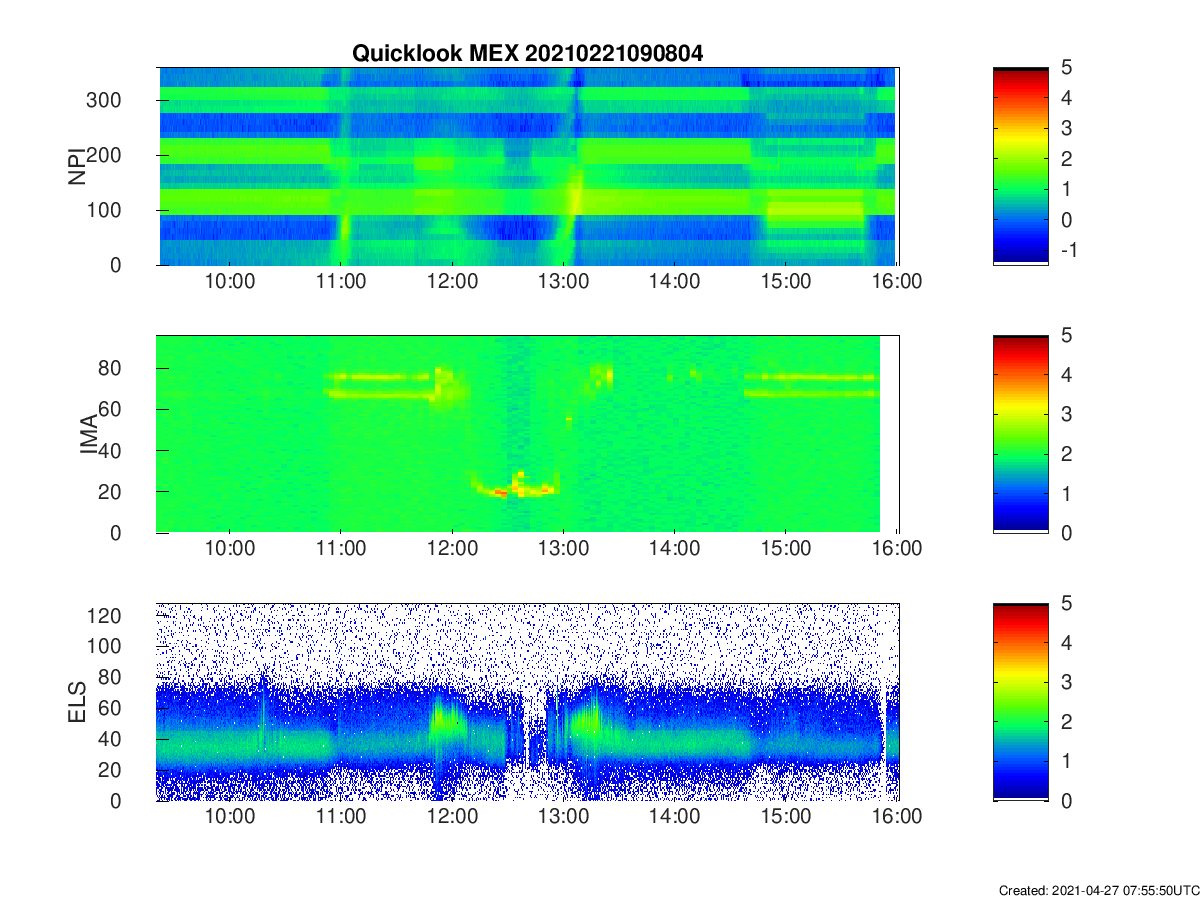Click the "2" tick on ELS colorbar
Image resolution: width=1200 pixels, height=900 pixels.
coord(1066,722)
